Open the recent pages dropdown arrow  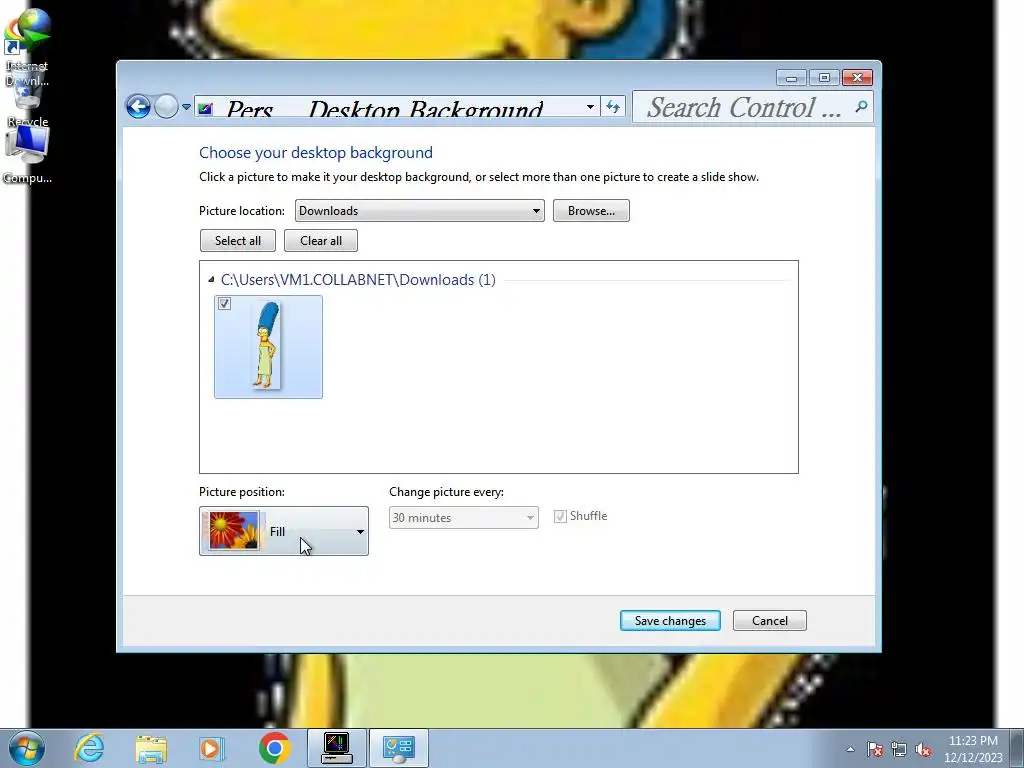point(186,107)
